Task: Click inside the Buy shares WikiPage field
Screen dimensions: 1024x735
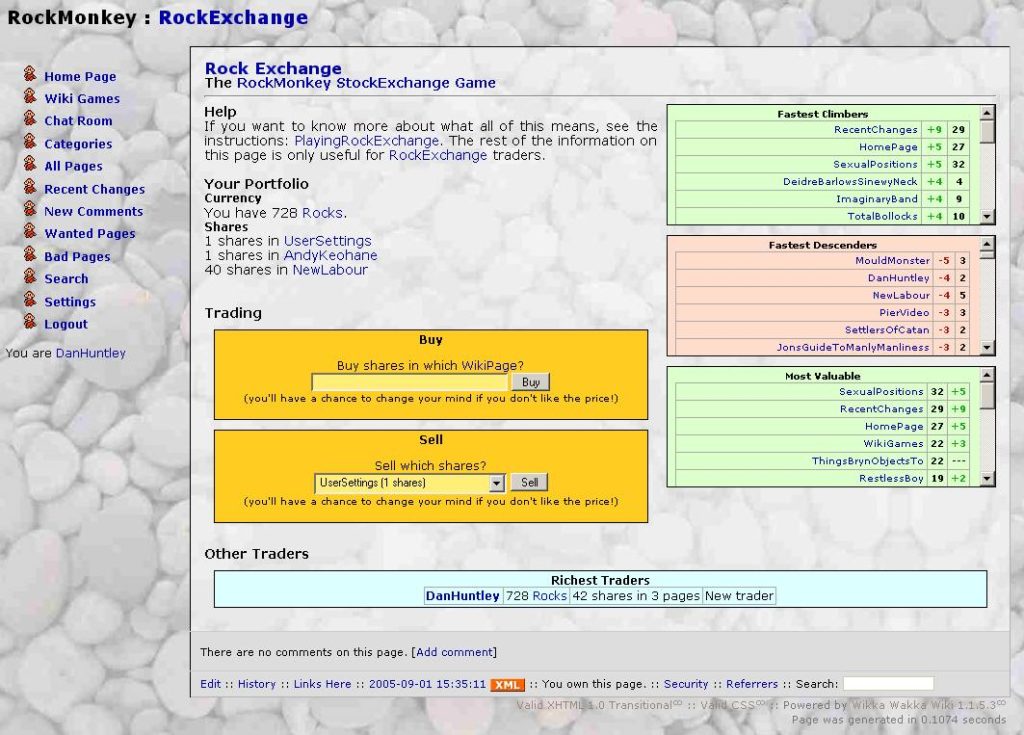Action: [x=410, y=381]
